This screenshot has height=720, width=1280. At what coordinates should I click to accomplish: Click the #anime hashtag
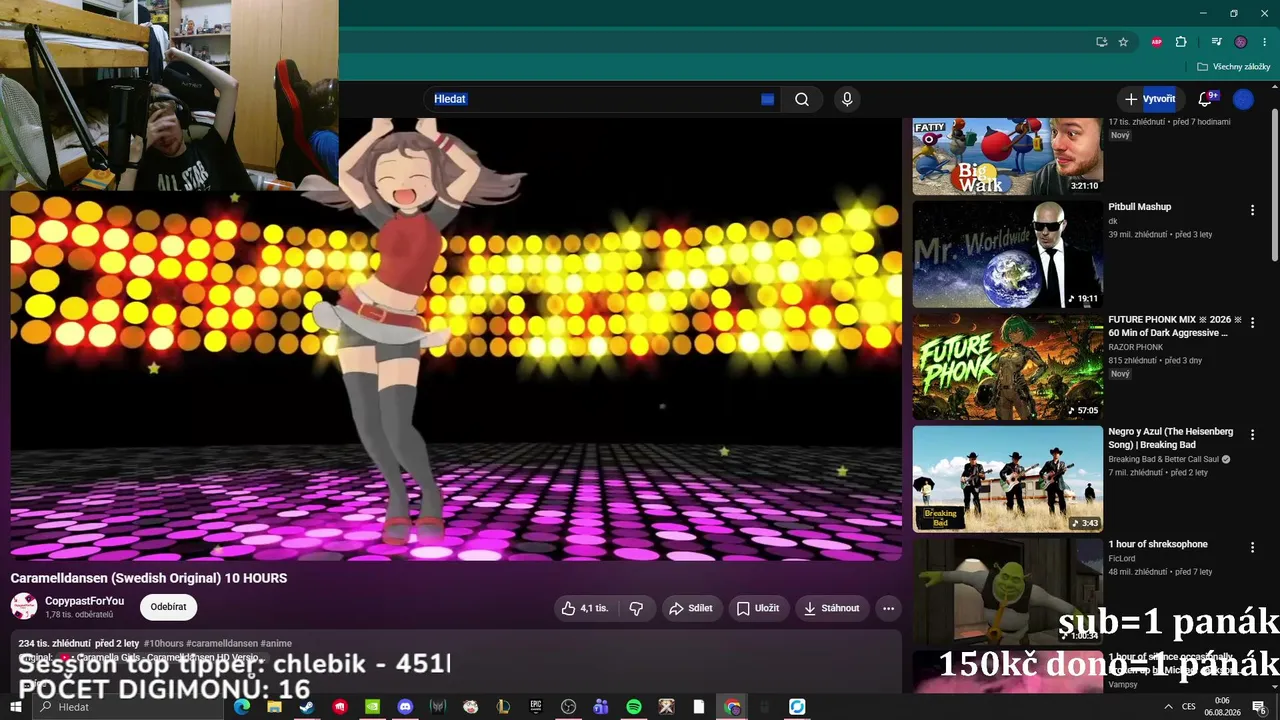click(x=275, y=644)
